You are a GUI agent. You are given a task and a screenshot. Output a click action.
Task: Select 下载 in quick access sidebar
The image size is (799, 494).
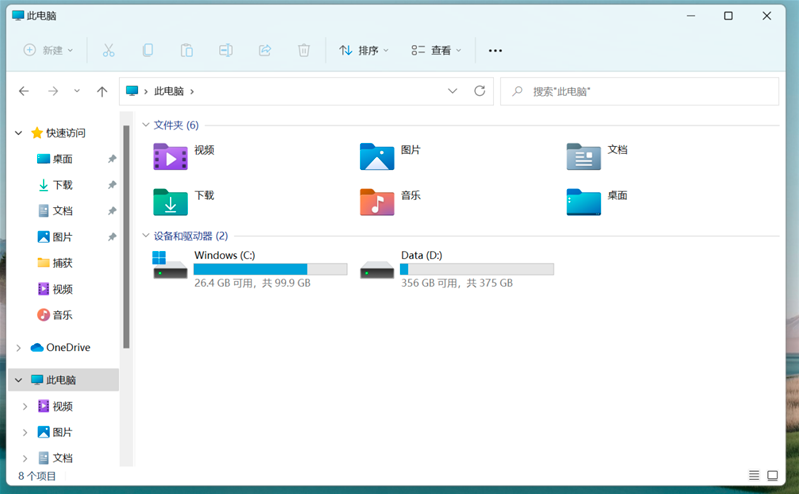click(62, 185)
